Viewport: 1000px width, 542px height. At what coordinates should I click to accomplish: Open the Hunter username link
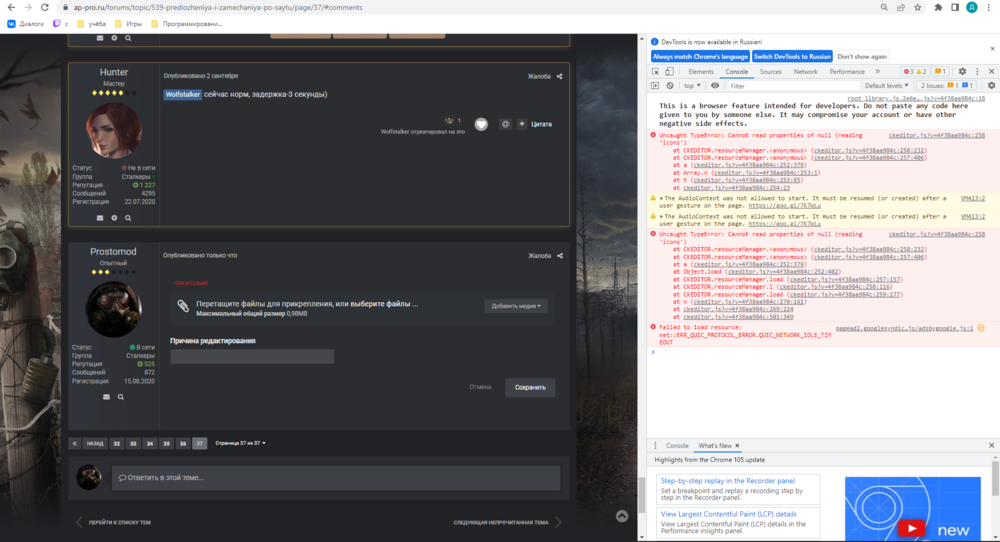coord(114,72)
